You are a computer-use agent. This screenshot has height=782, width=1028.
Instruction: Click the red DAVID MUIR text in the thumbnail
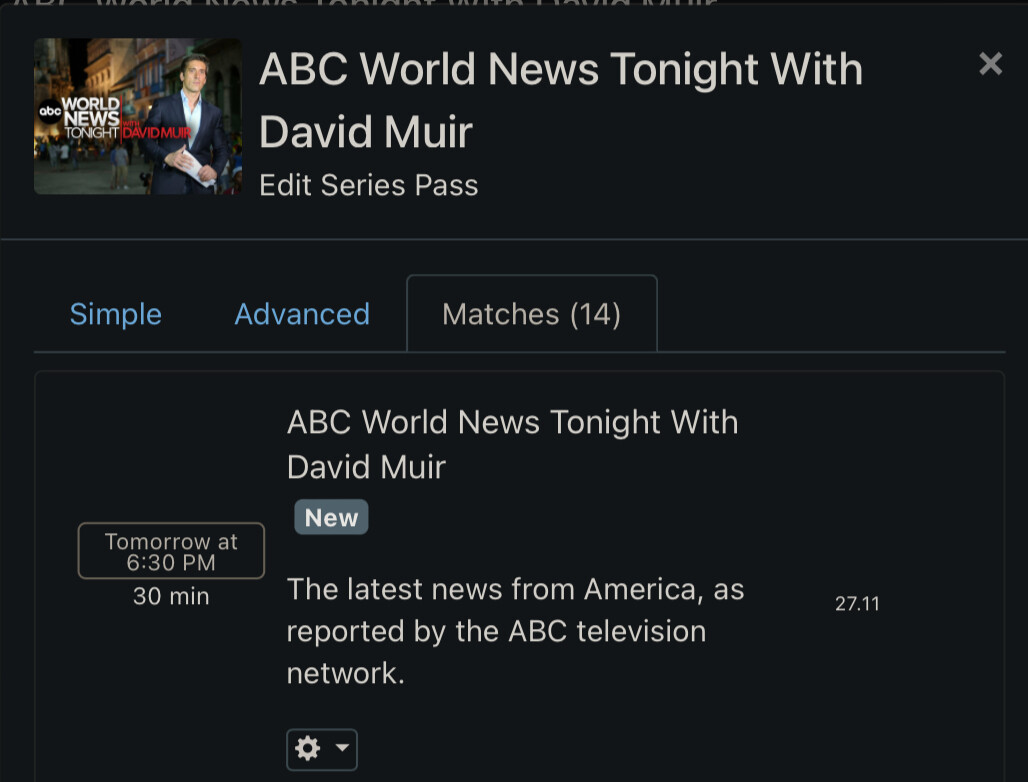coord(157,133)
